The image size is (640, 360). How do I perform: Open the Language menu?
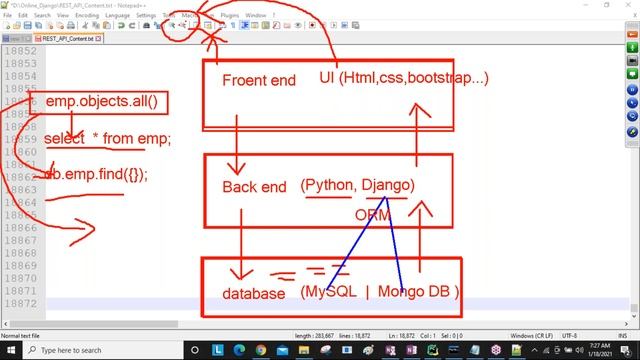tap(118, 15)
